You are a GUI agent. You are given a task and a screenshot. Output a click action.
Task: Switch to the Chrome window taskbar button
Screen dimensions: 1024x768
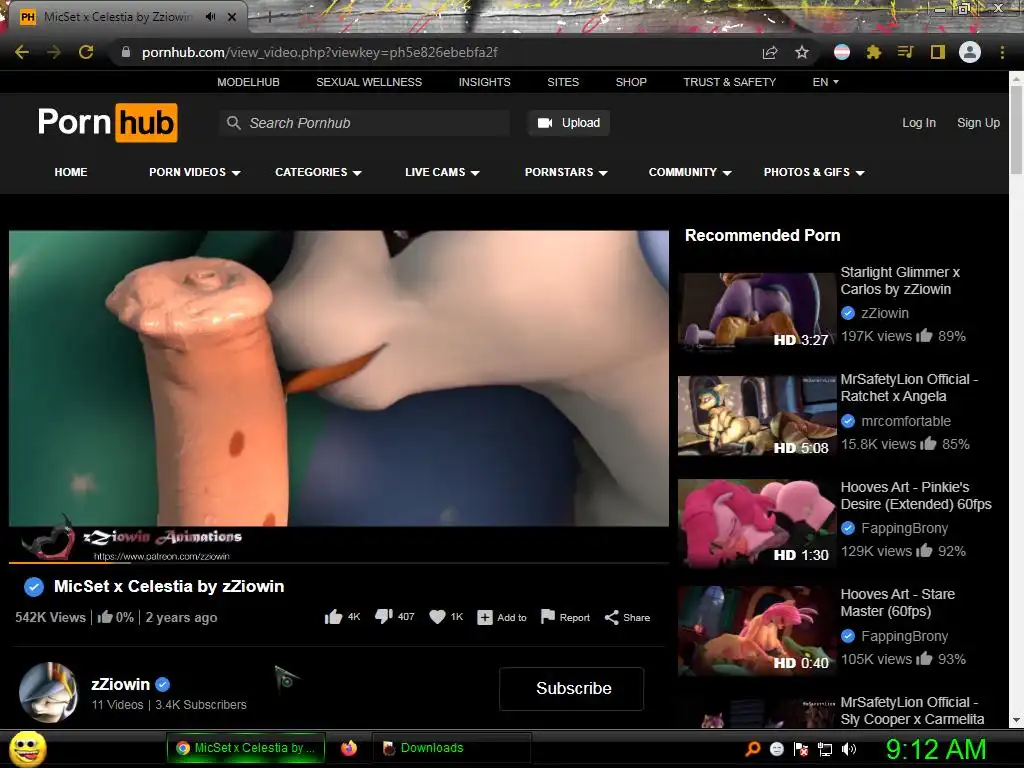pos(246,748)
